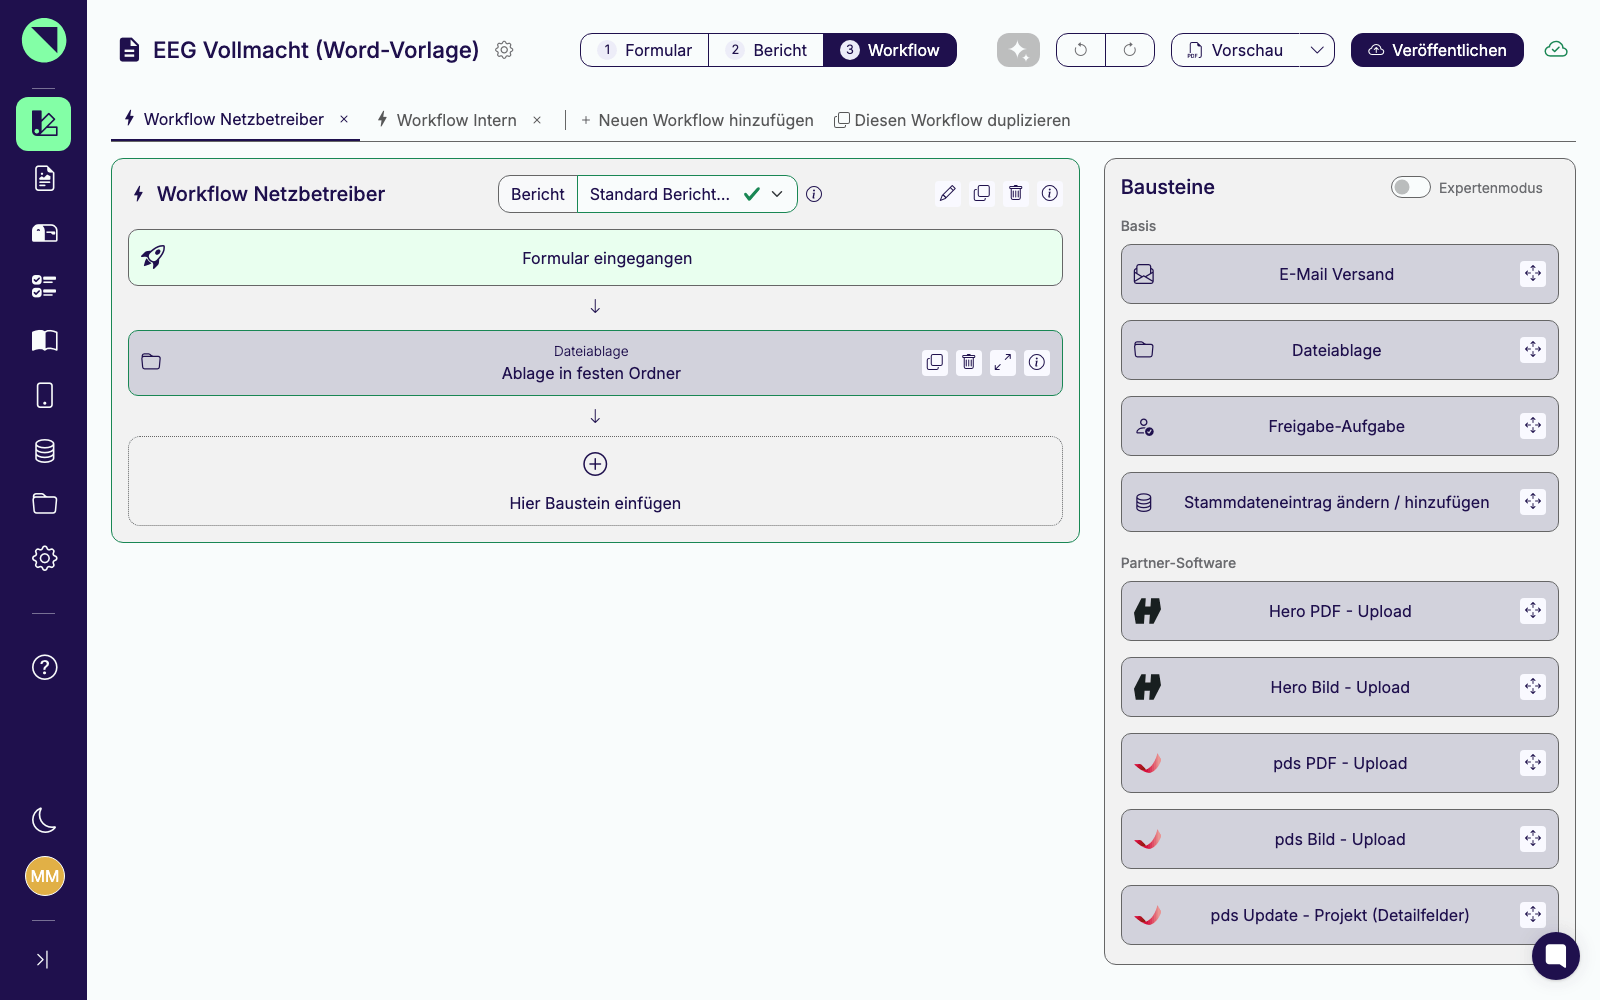Toggle the Expertenmodus switch
Image resolution: width=1600 pixels, height=1000 pixels.
1410,187
